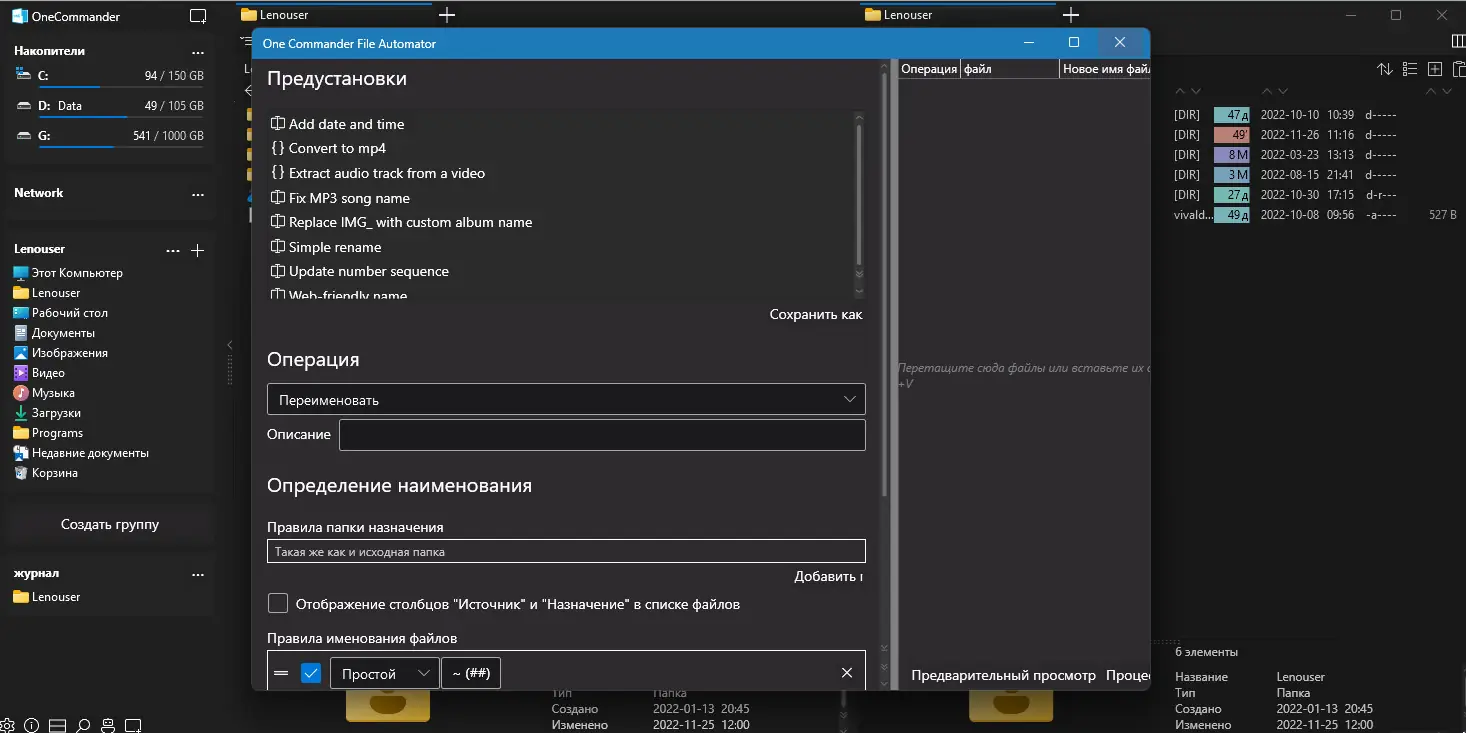Image resolution: width=1466 pixels, height=733 pixels.
Task: Click the info circle icon in bottom bar
Action: tap(32, 725)
